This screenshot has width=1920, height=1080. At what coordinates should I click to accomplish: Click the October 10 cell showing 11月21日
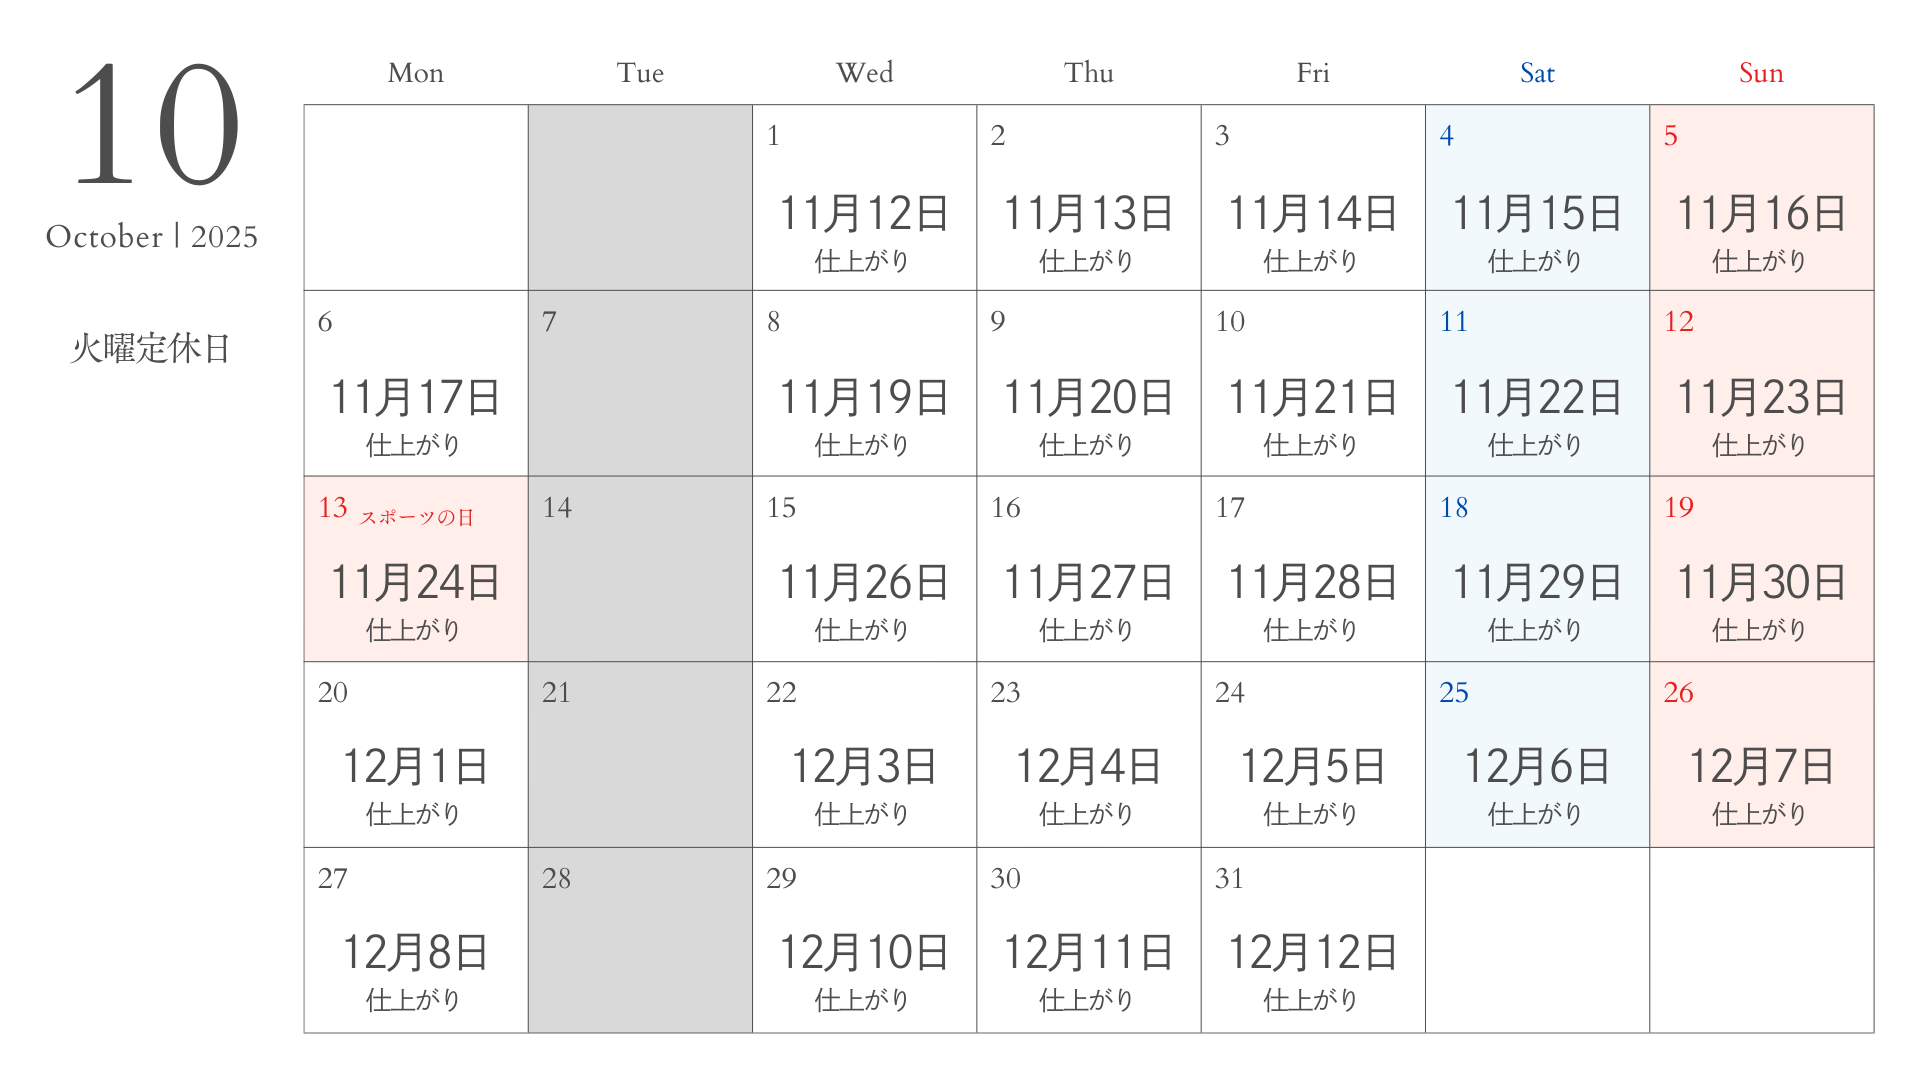pos(1313,383)
